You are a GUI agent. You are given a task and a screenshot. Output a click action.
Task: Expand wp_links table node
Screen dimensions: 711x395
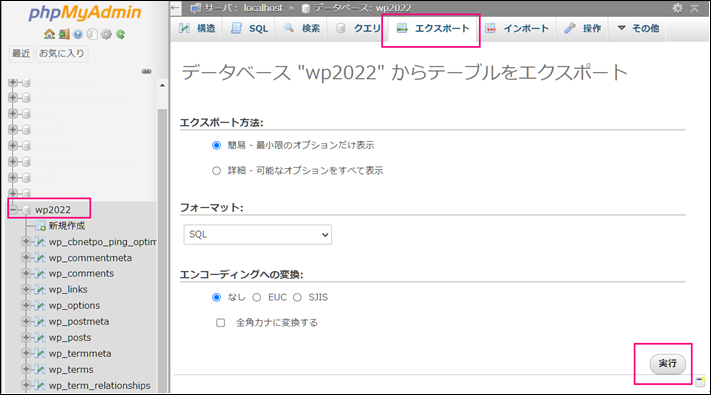26,289
